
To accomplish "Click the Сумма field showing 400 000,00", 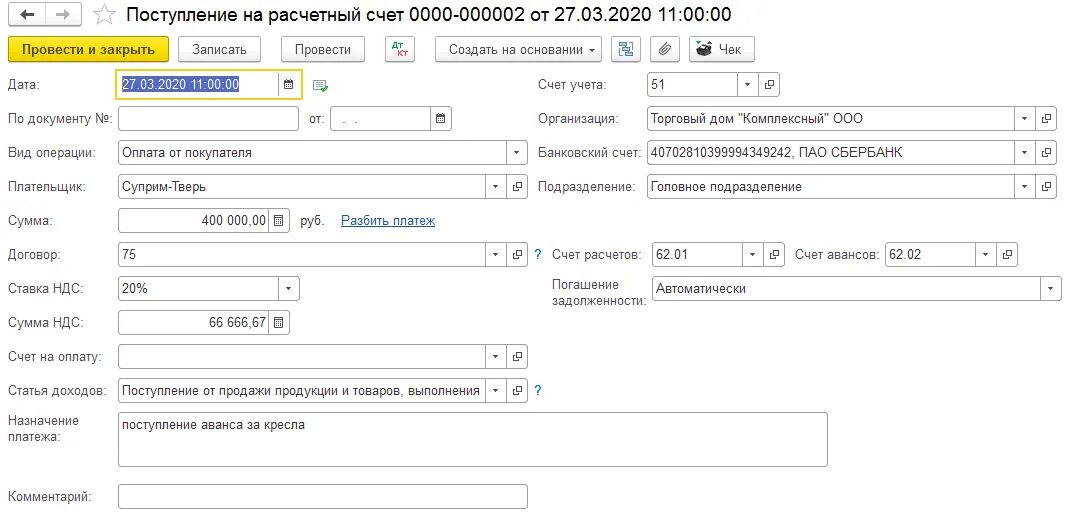I will click(x=194, y=221).
